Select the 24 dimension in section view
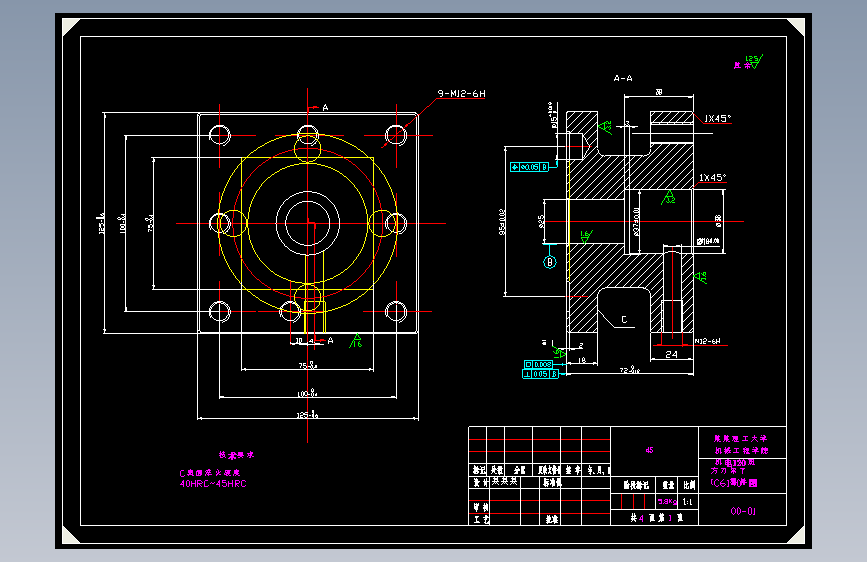 (x=671, y=355)
